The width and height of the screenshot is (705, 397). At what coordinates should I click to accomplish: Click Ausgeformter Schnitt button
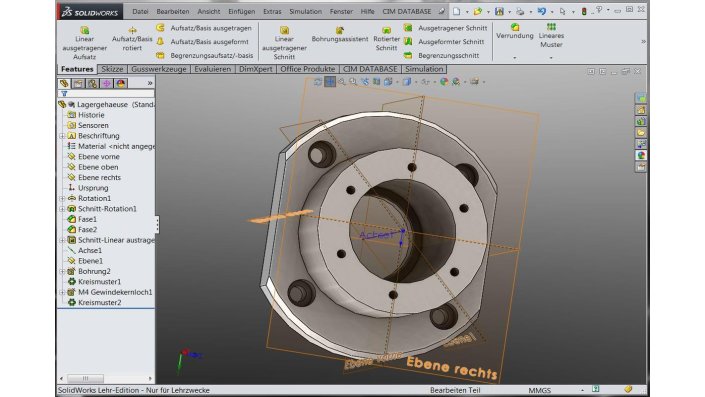(444, 41)
